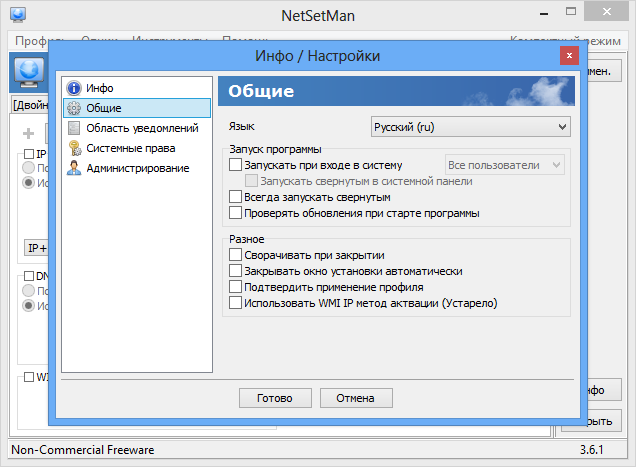
Task: Select the second DNS radio button in main window
Action: [x=28, y=305]
